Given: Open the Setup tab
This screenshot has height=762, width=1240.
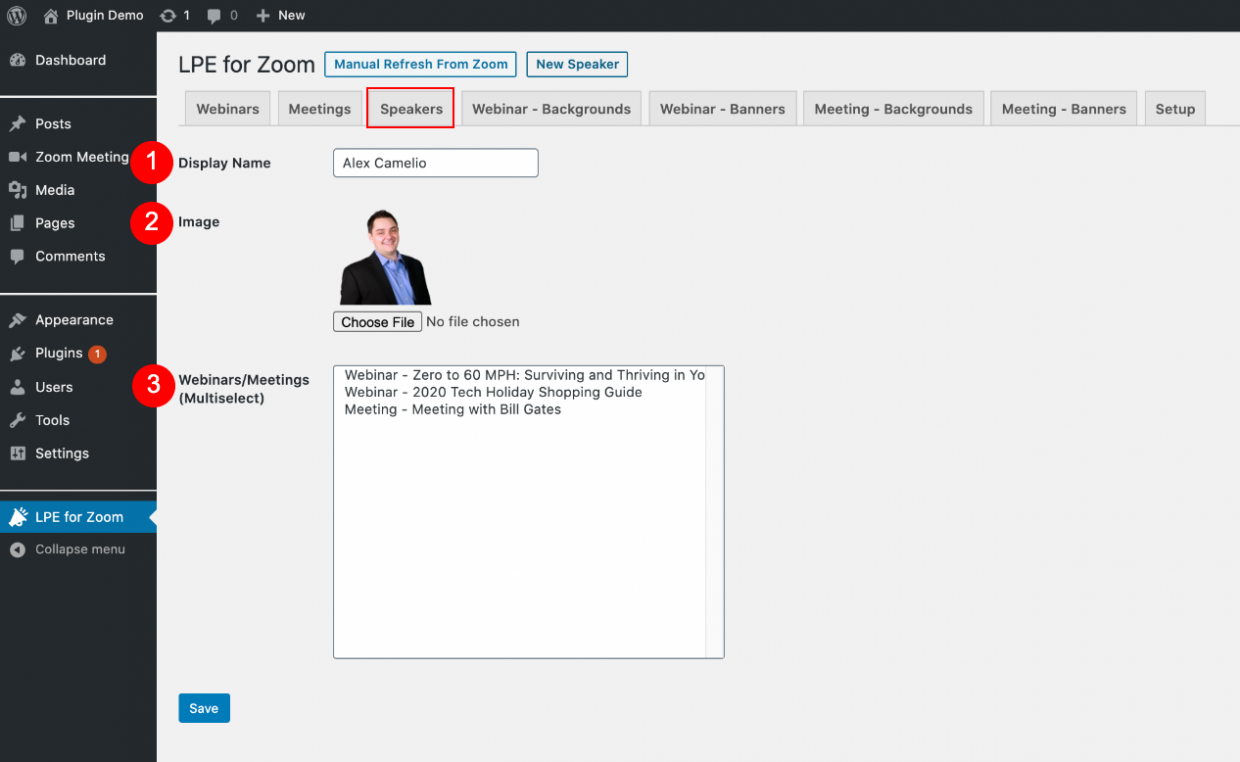Looking at the screenshot, I should [1175, 108].
